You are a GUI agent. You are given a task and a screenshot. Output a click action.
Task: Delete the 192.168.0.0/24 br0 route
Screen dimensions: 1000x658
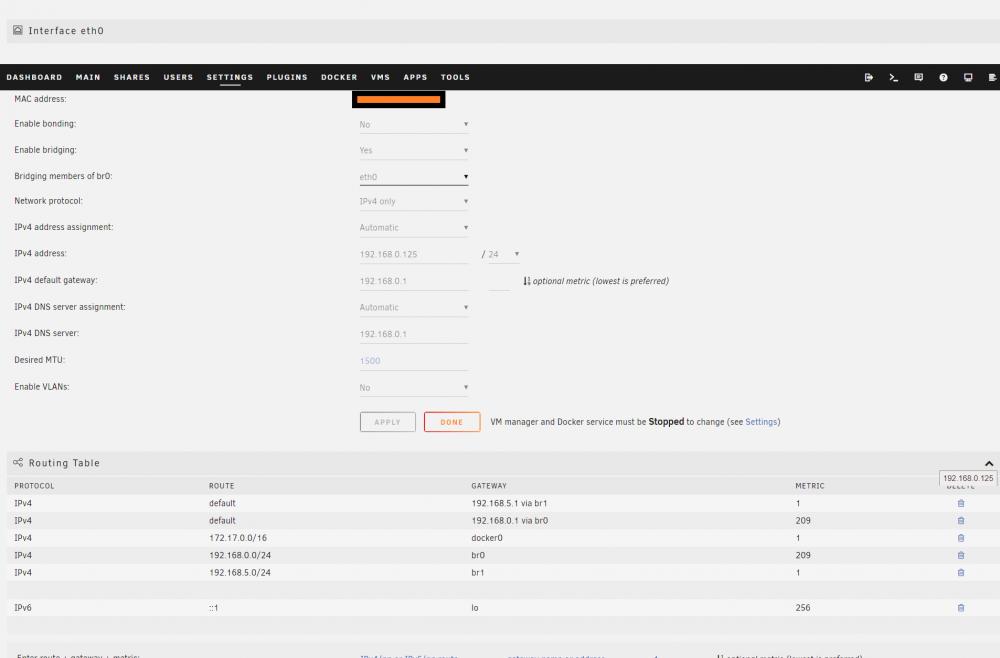click(x=961, y=555)
